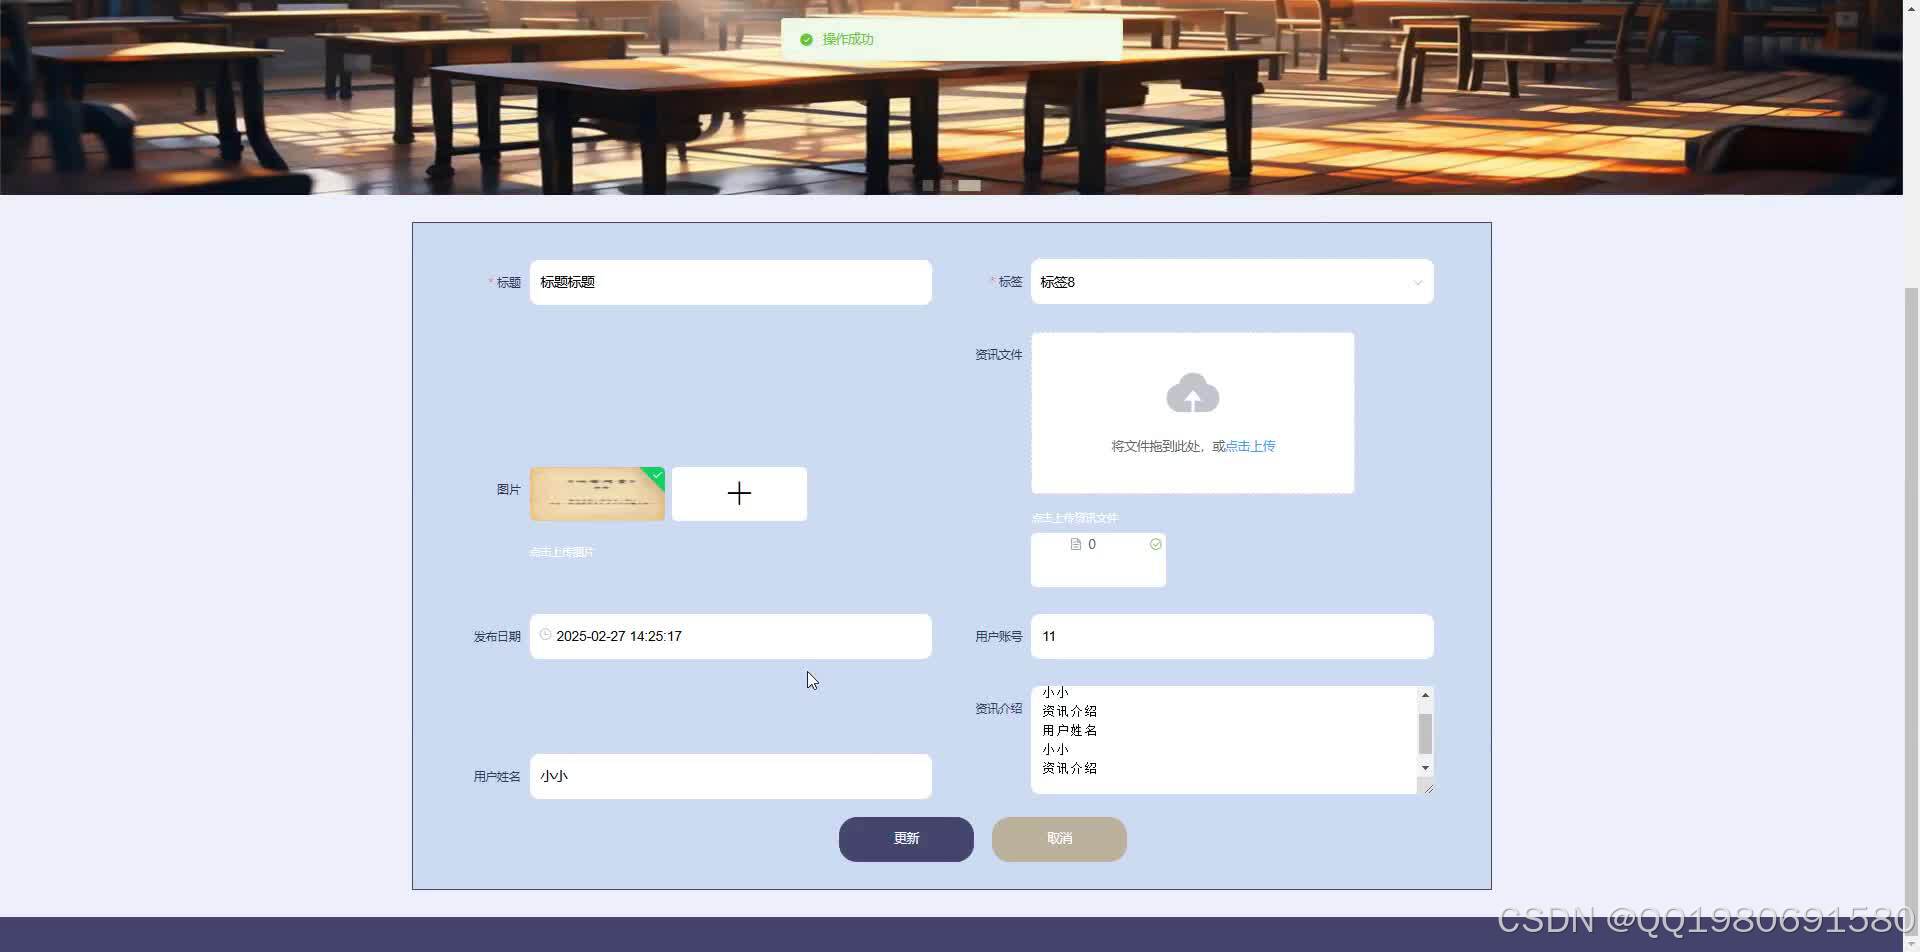The width and height of the screenshot is (1920, 952).
Task: Click the green success check icon in 操作成功 toast
Action: coord(806,39)
